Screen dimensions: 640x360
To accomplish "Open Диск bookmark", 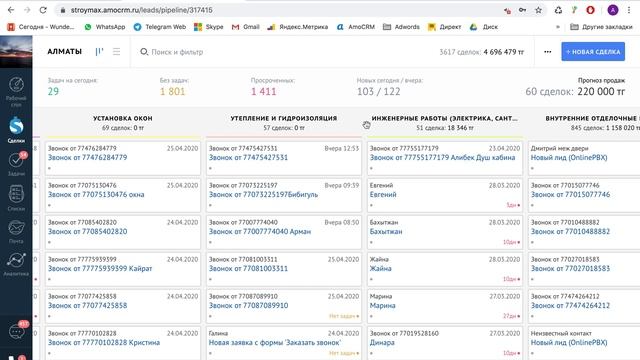I will (x=484, y=27).
